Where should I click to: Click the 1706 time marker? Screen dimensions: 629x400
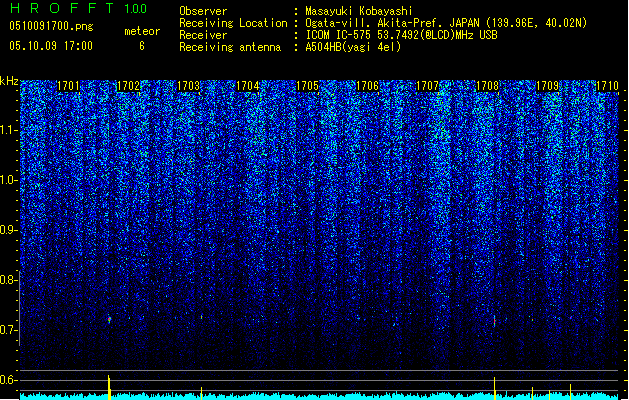click(367, 86)
